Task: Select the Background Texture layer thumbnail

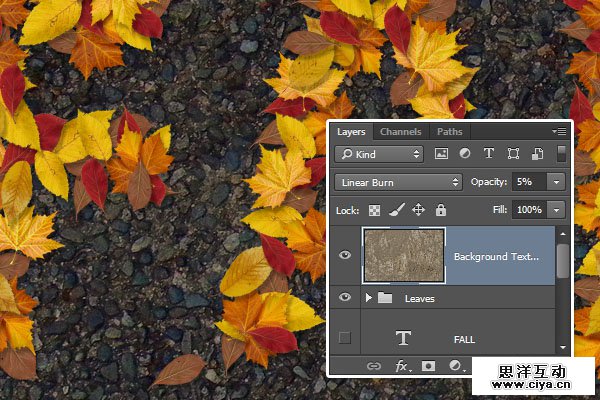Action: point(401,255)
